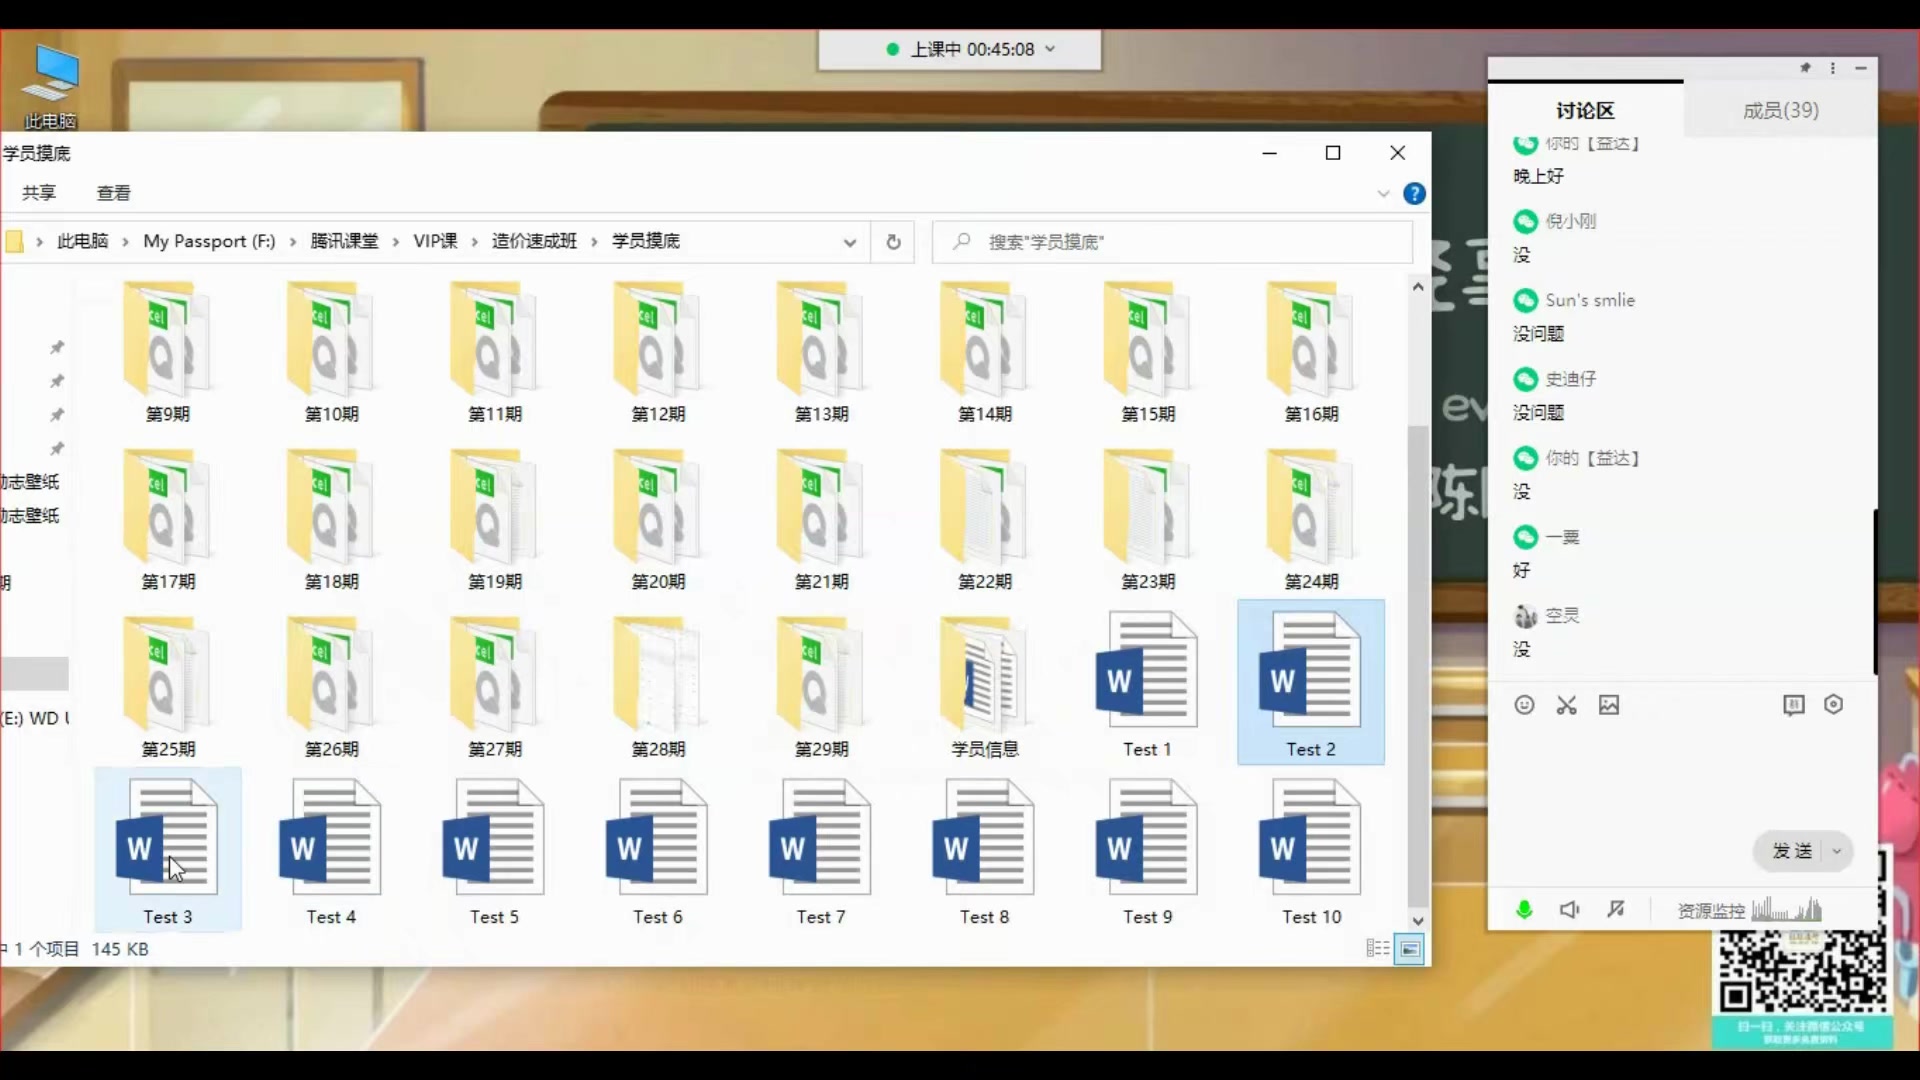The height and width of the screenshot is (1080, 1920).
Task: Open the 第9期 folder
Action: (167, 353)
